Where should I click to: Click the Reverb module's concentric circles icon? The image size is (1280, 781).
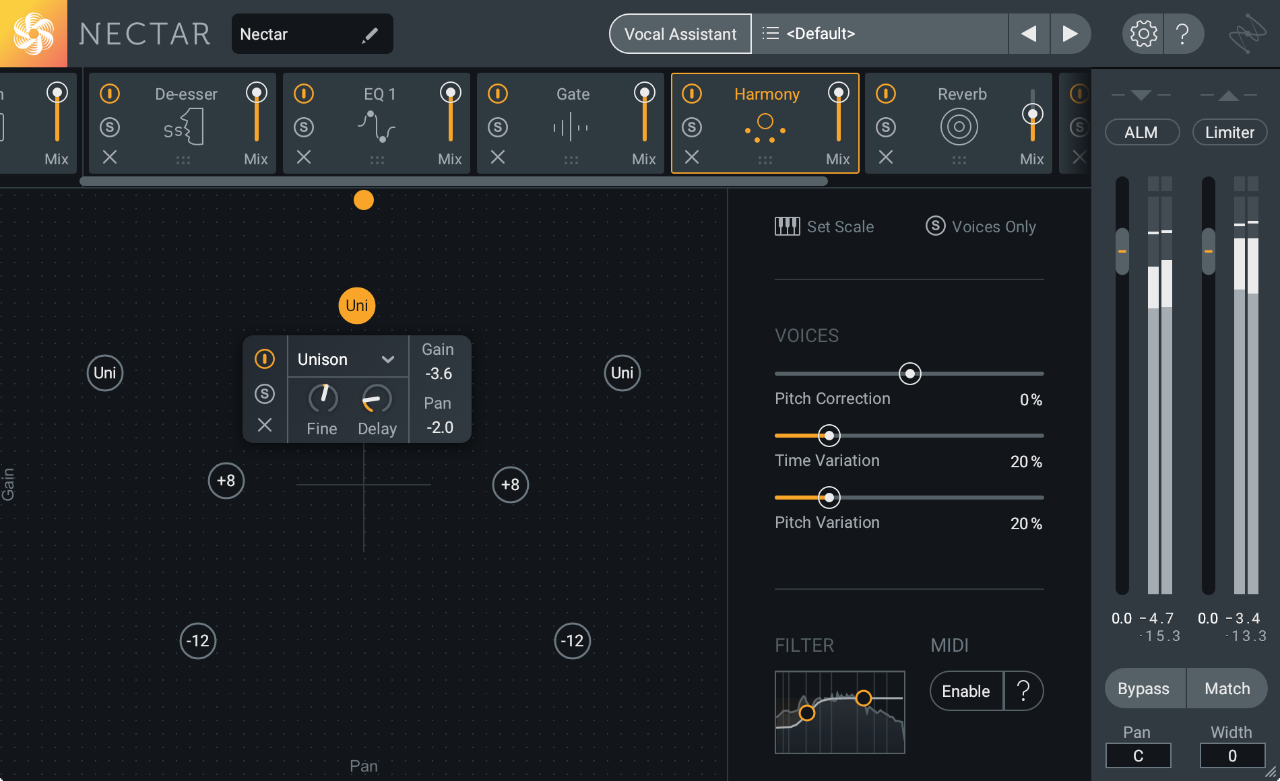click(959, 127)
